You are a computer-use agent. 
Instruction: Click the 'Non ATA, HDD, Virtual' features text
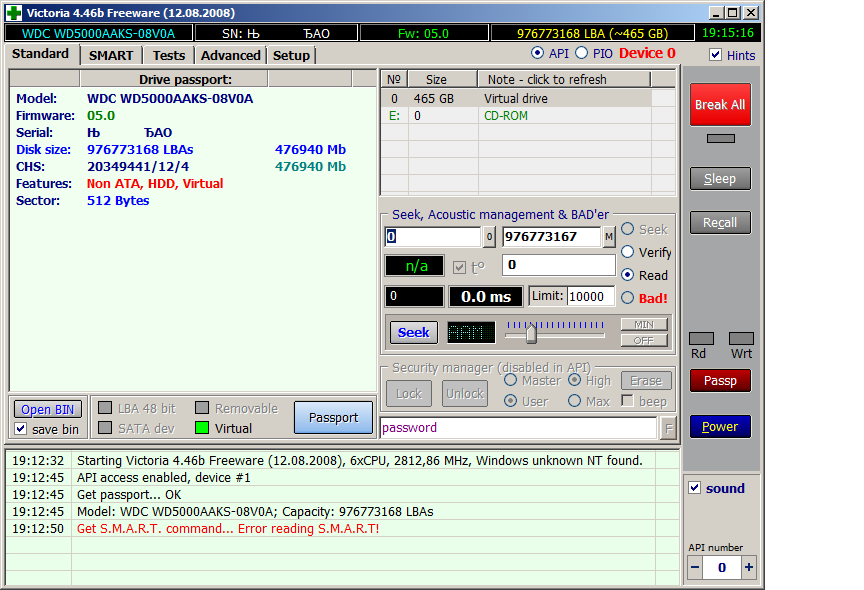(x=155, y=183)
